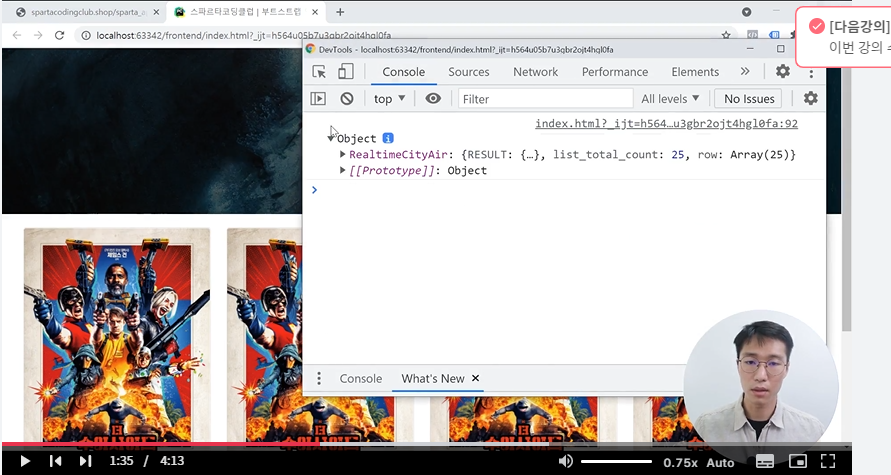891x475 pixels.
Task: Click the browser address bar URL
Action: pyautogui.click(x=244, y=35)
